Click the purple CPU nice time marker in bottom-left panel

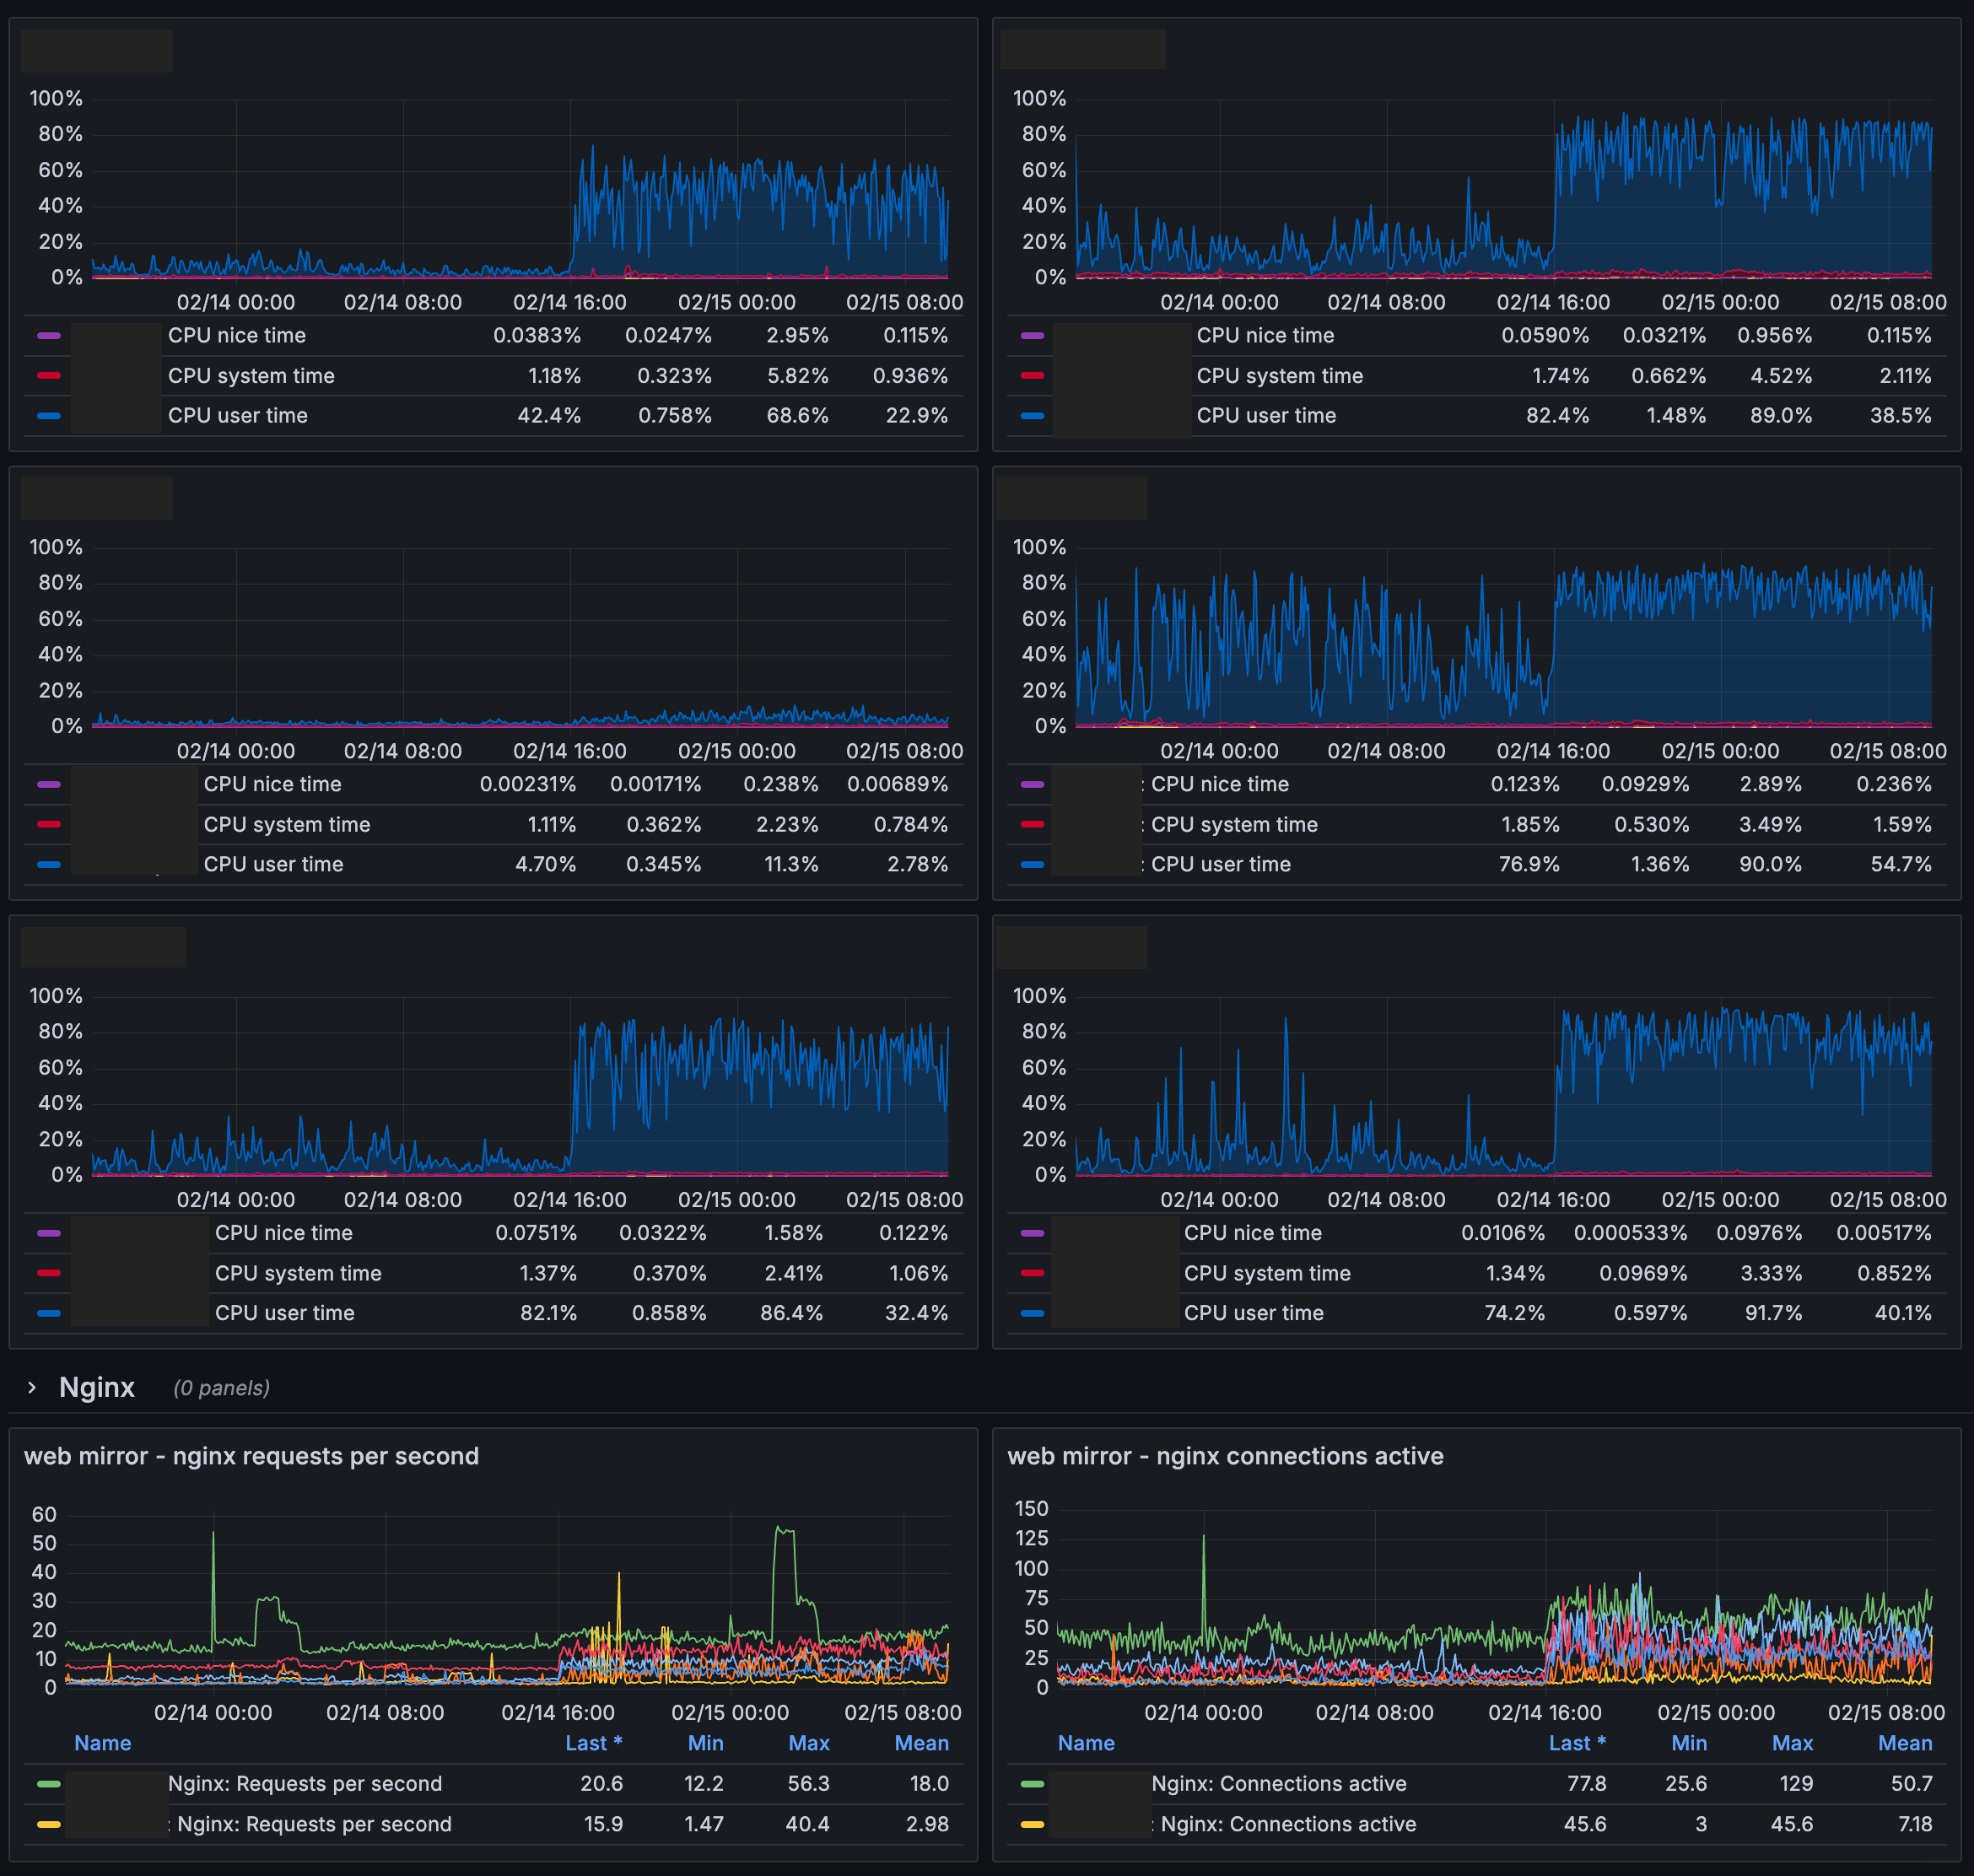tap(48, 1233)
